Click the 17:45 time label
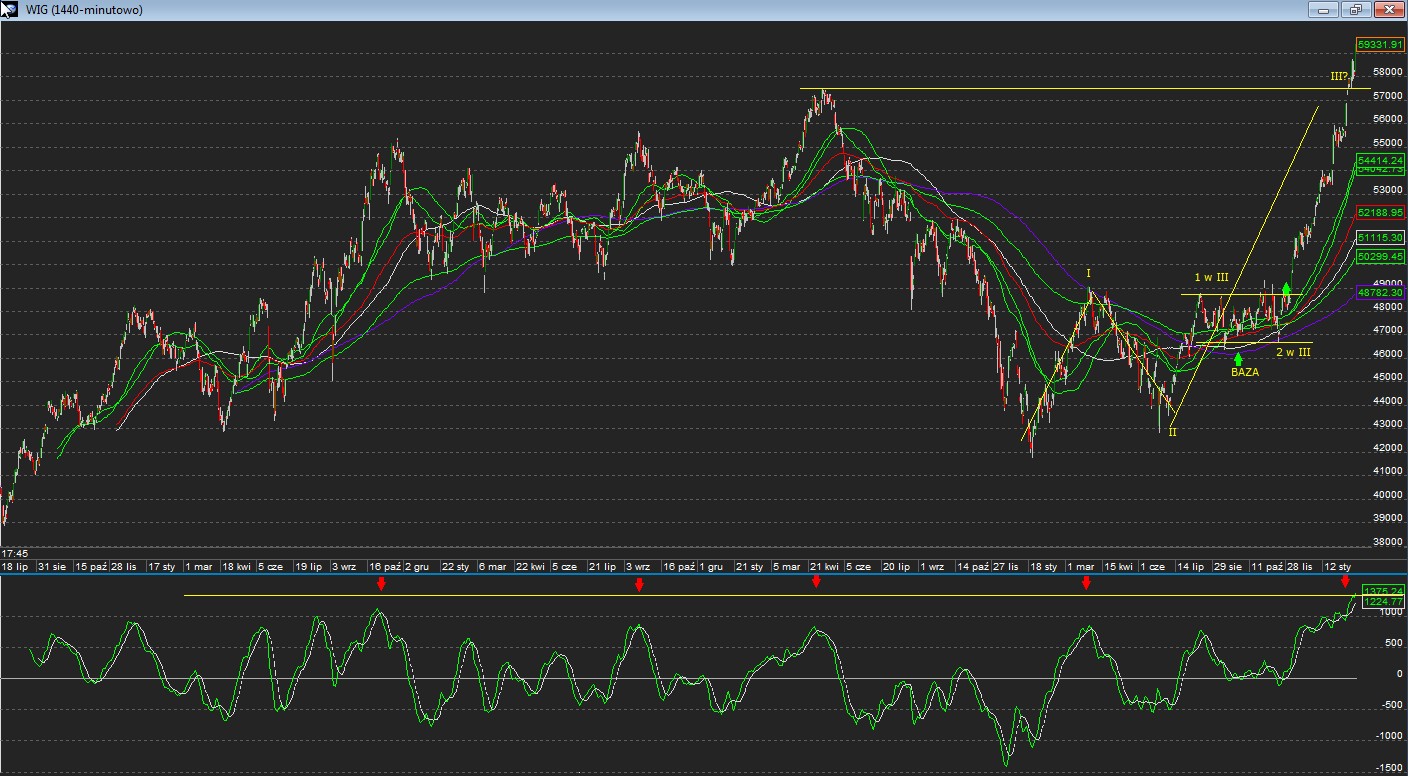1408x776 pixels. [x=14, y=553]
